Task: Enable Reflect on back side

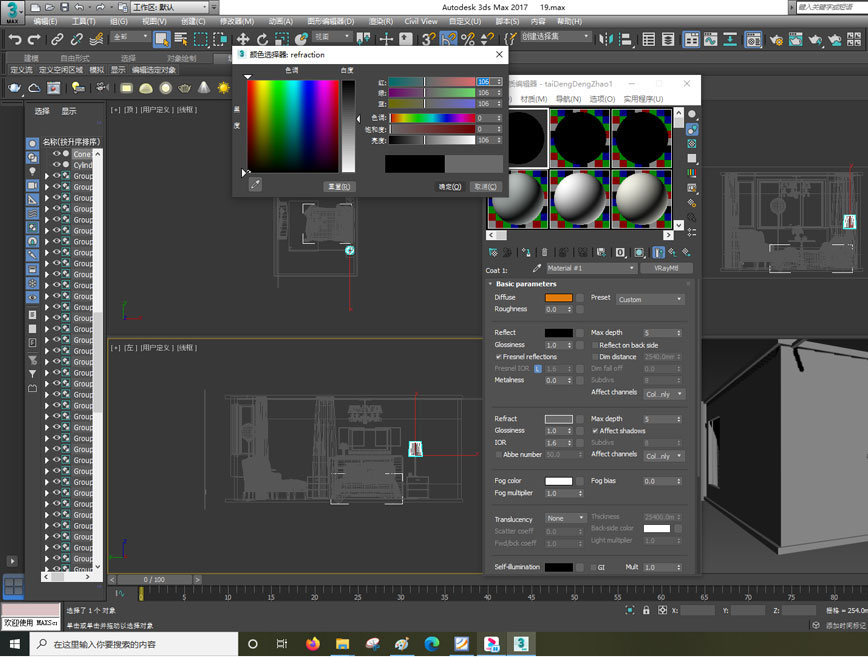Action: tap(595, 345)
